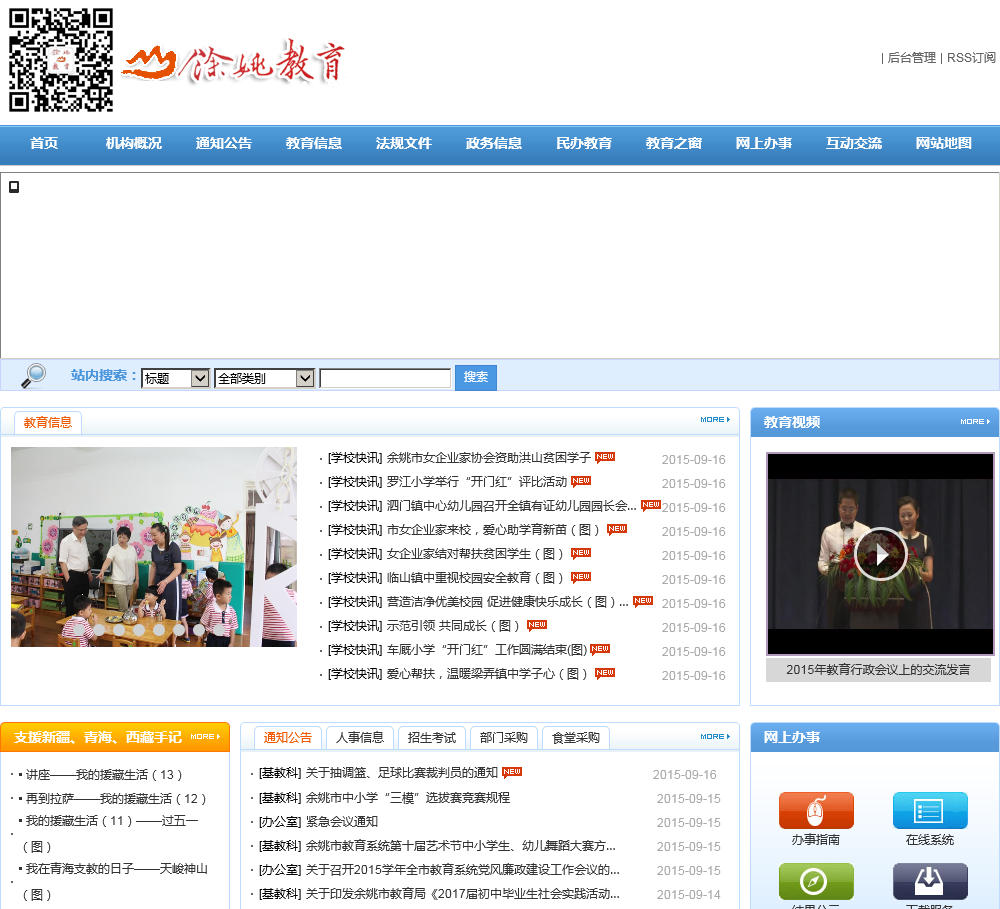Click the QR code image
The height and width of the screenshot is (909, 1000).
[x=61, y=60]
